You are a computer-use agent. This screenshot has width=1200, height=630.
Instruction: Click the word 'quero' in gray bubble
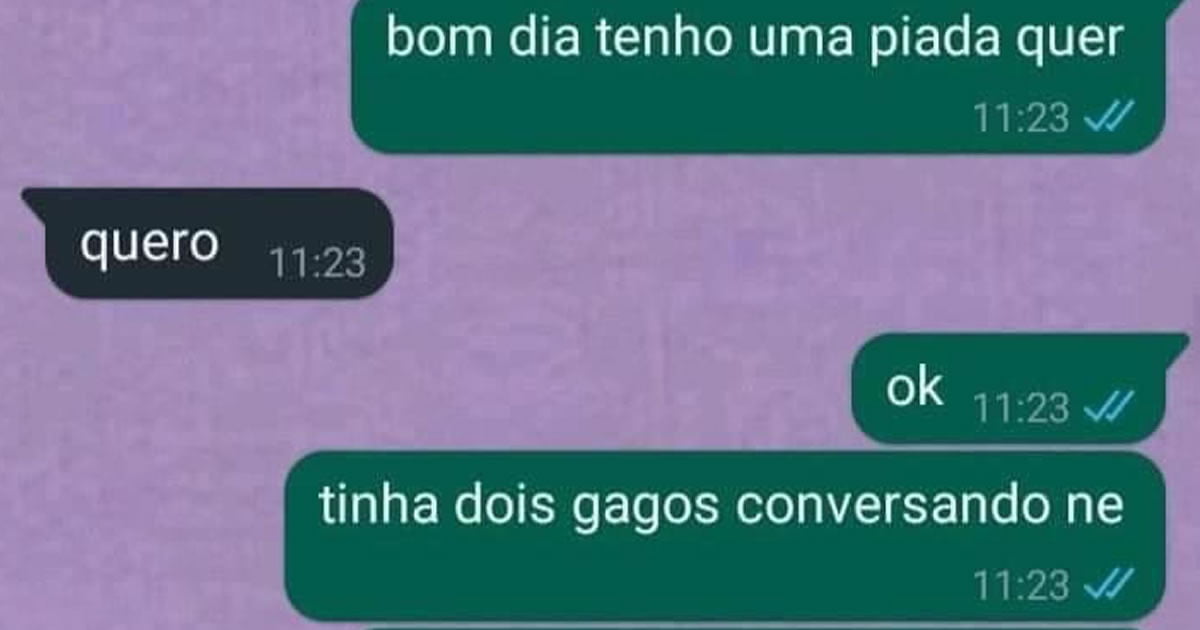point(149,246)
